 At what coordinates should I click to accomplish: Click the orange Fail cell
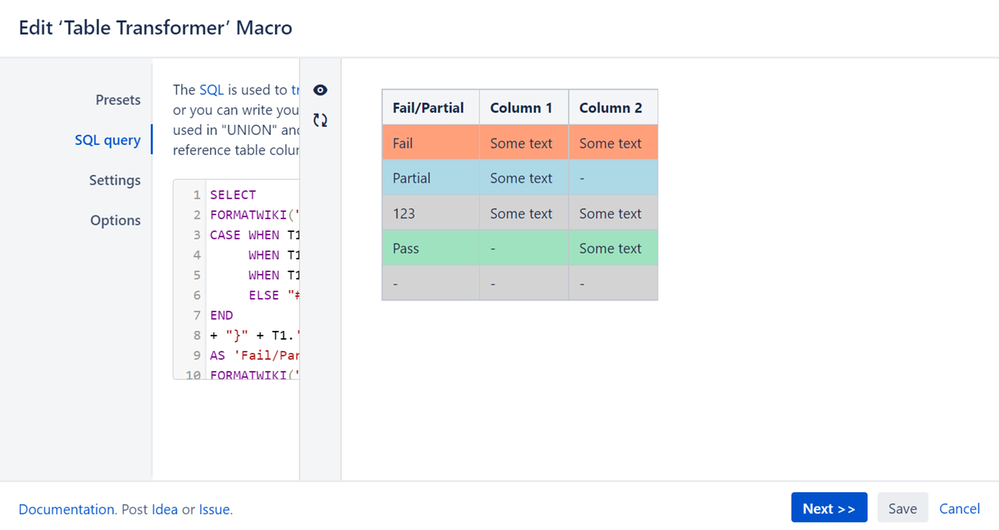coord(430,143)
